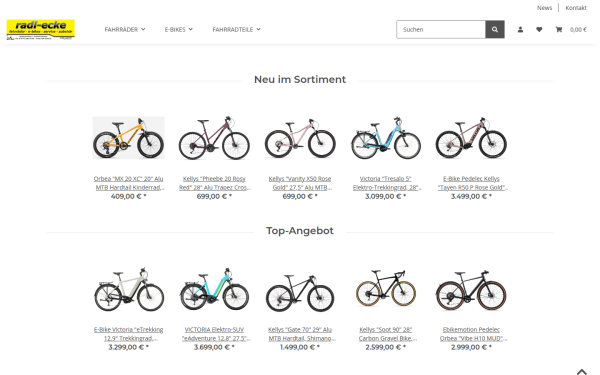
Task: Expand the E-Bikes dropdown menu
Action: (179, 29)
